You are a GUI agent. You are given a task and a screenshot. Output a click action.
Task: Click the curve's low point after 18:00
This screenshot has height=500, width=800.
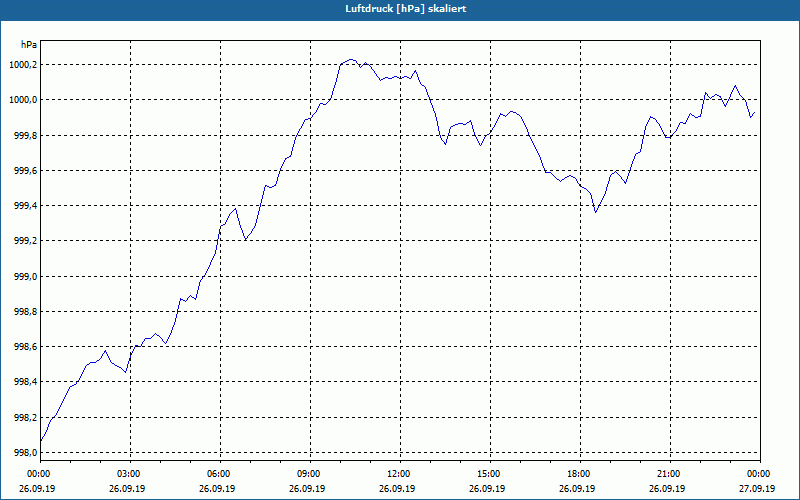pos(595,212)
